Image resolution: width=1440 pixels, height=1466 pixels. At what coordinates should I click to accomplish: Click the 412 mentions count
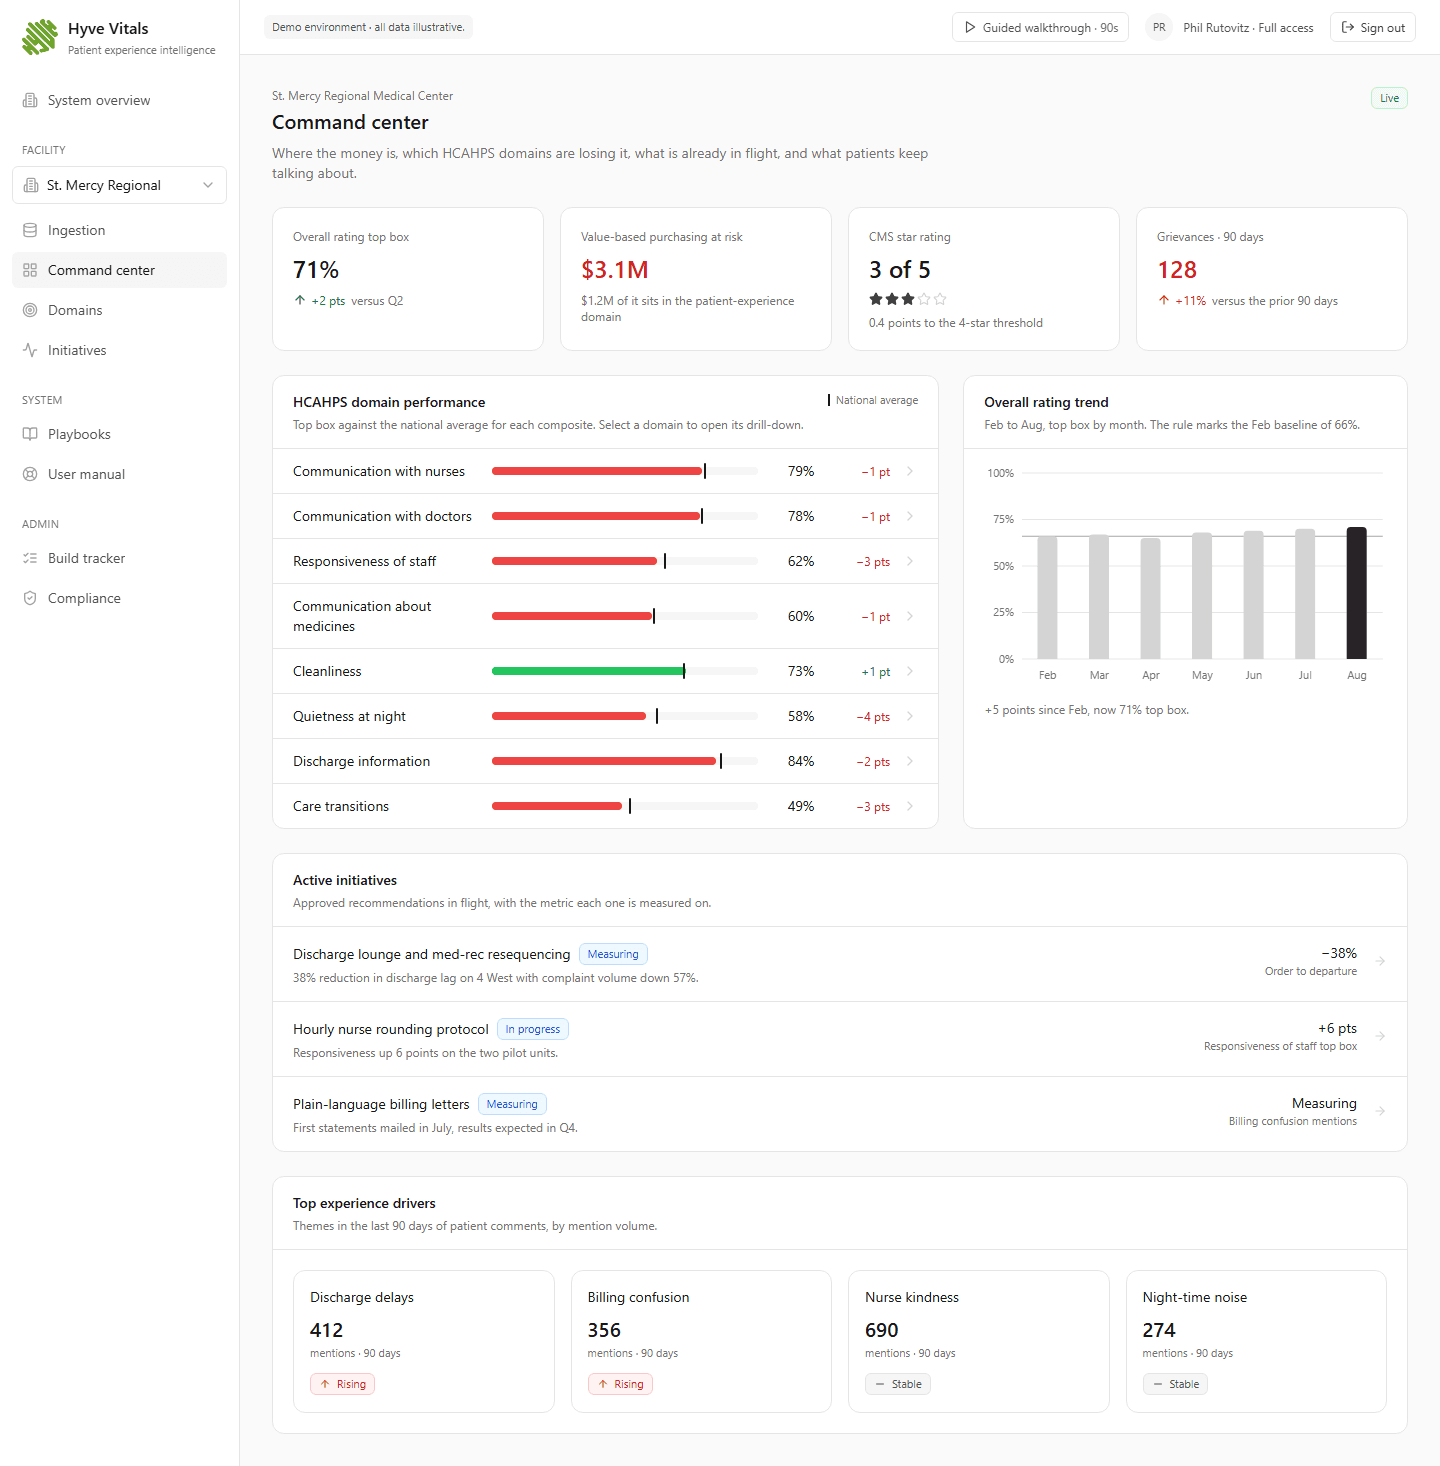(x=327, y=1330)
